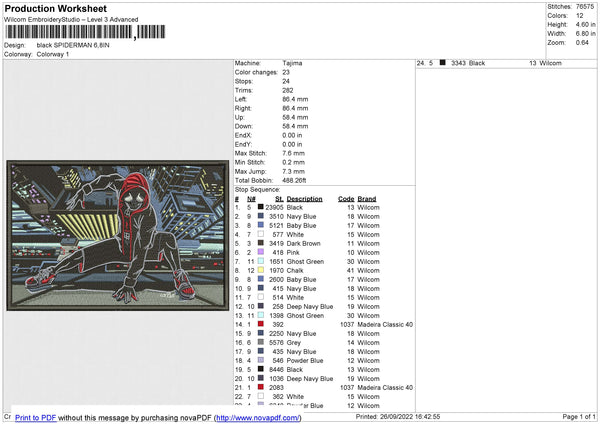Image resolution: width=600 pixels, height=424 pixels.
Task: Pick the Deep Navy Blue swatch in row 12
Action: [x=261, y=306]
